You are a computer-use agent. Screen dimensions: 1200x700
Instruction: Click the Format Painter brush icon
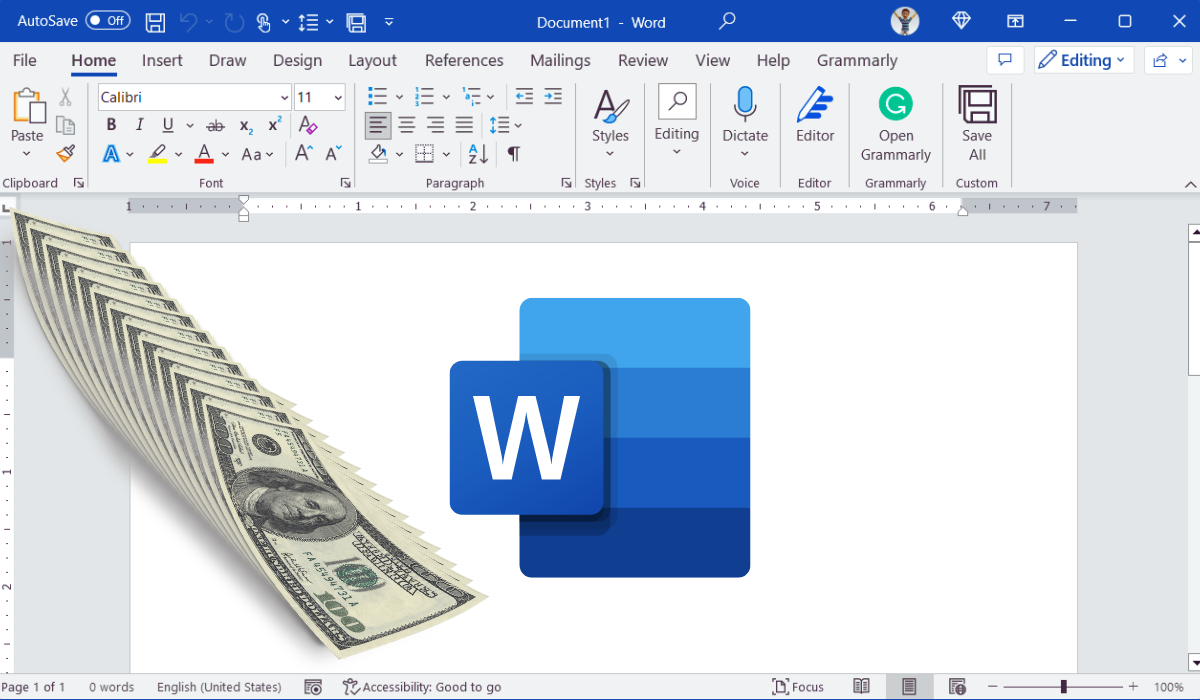65,153
